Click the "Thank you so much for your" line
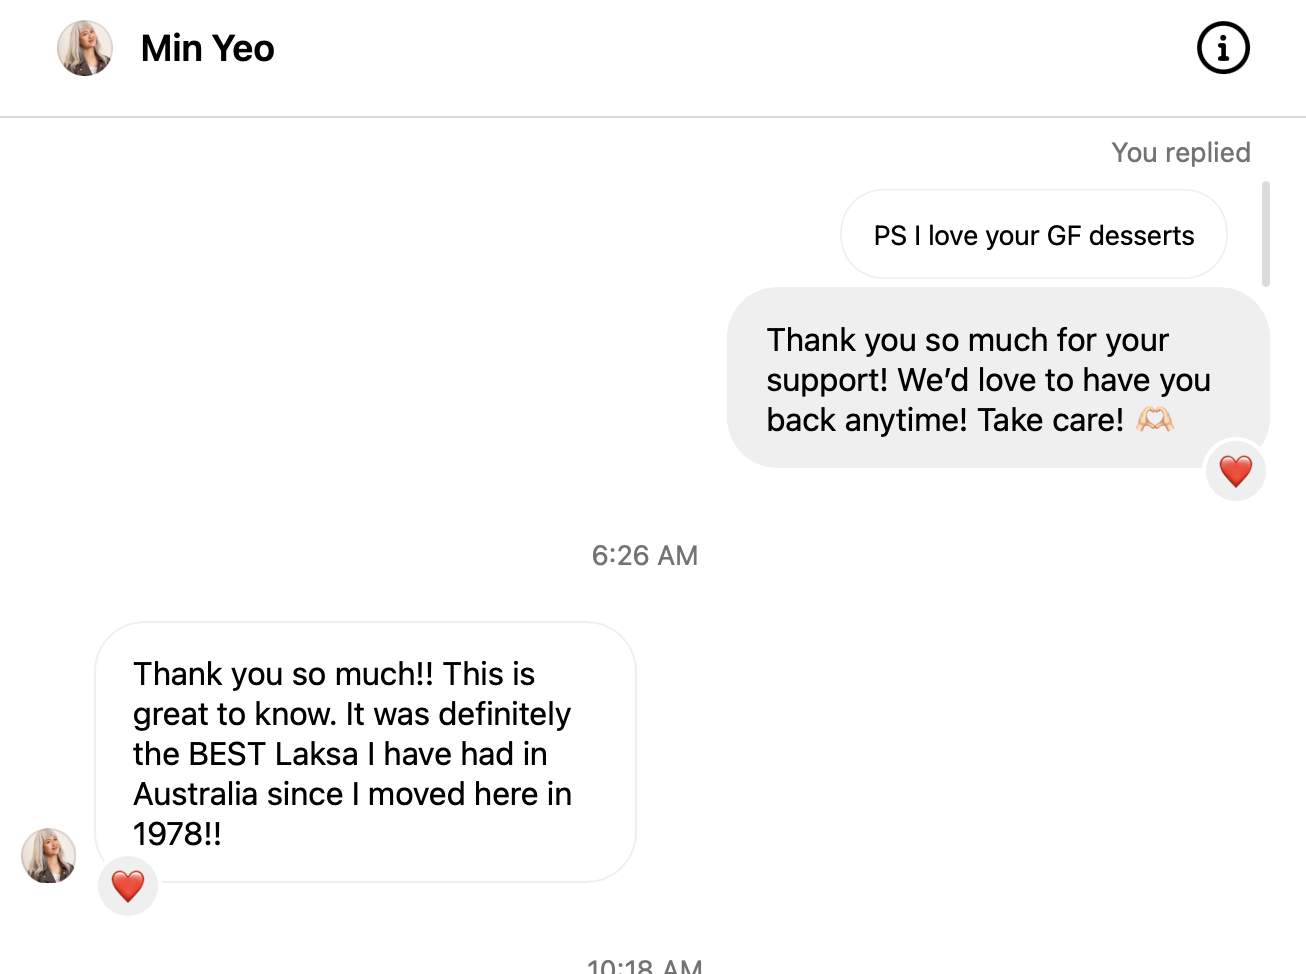 (967, 340)
